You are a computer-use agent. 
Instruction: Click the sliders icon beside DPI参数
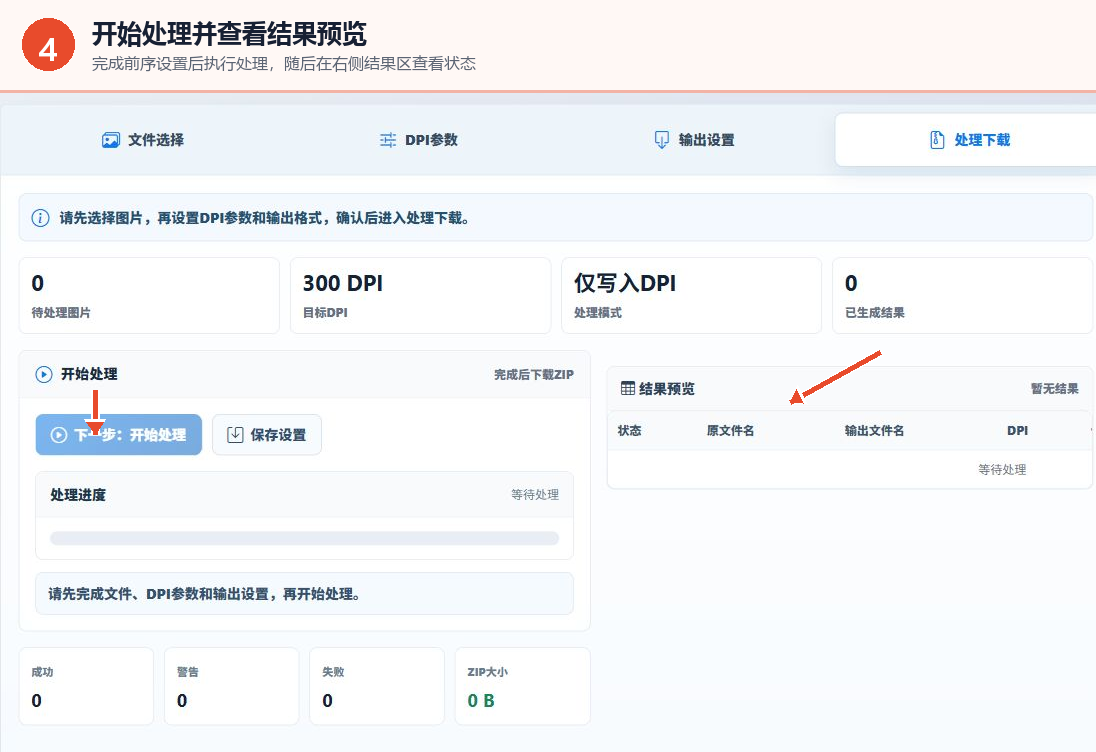pos(387,140)
